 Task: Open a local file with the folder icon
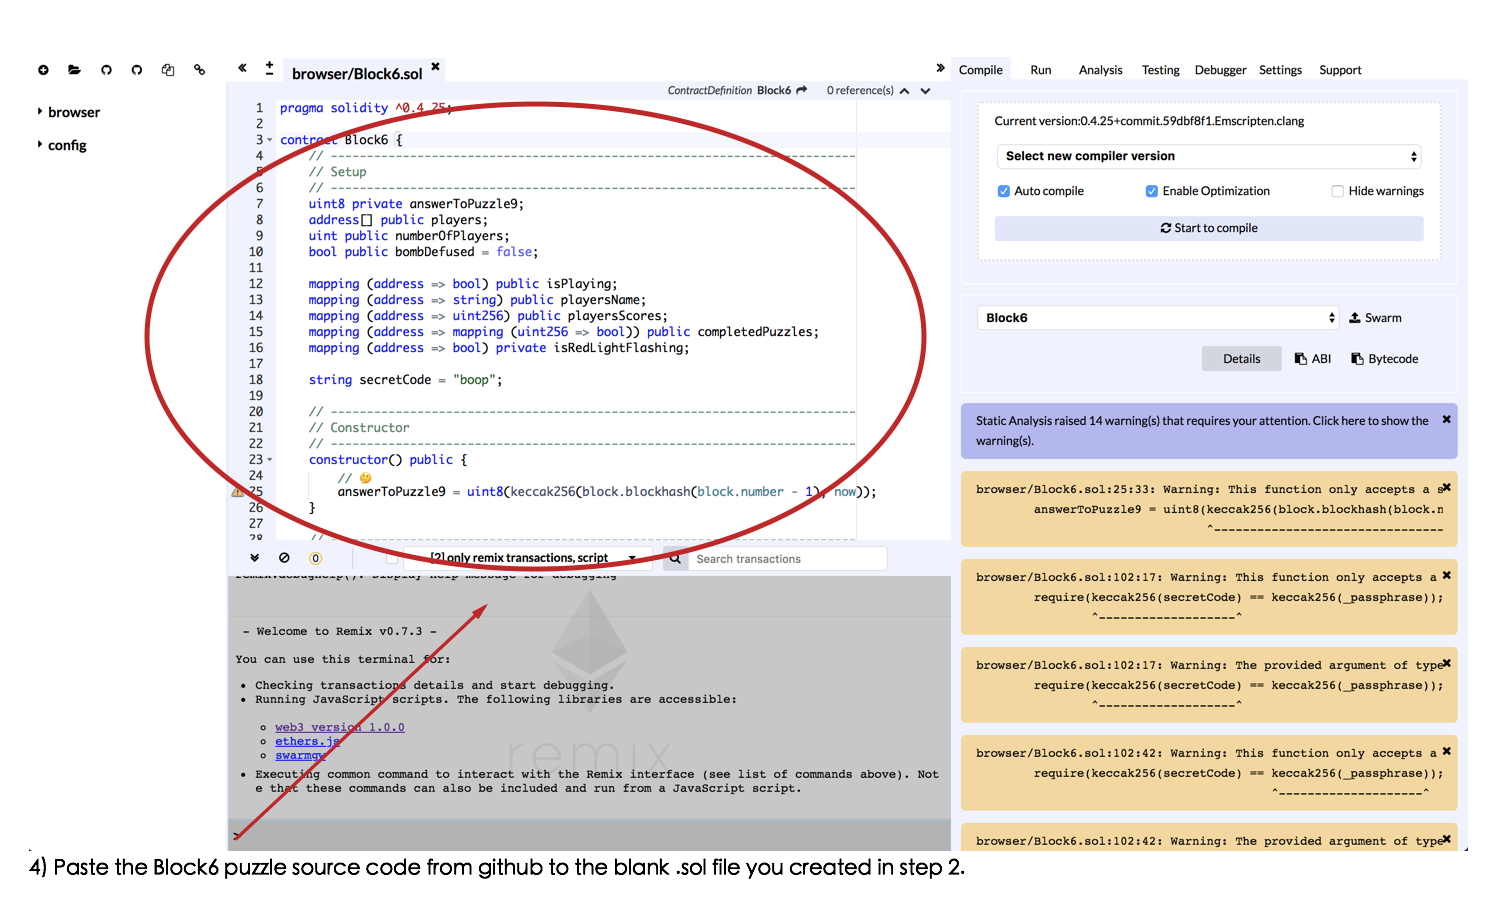[74, 70]
